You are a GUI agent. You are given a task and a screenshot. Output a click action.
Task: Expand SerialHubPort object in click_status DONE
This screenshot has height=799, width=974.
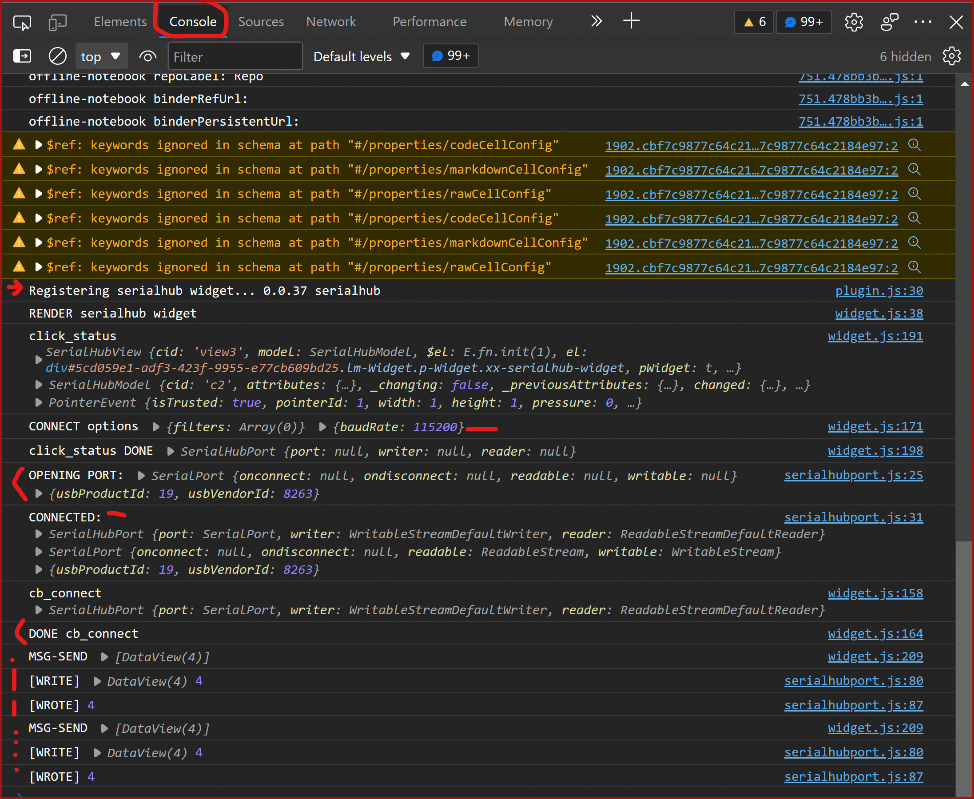pos(170,451)
